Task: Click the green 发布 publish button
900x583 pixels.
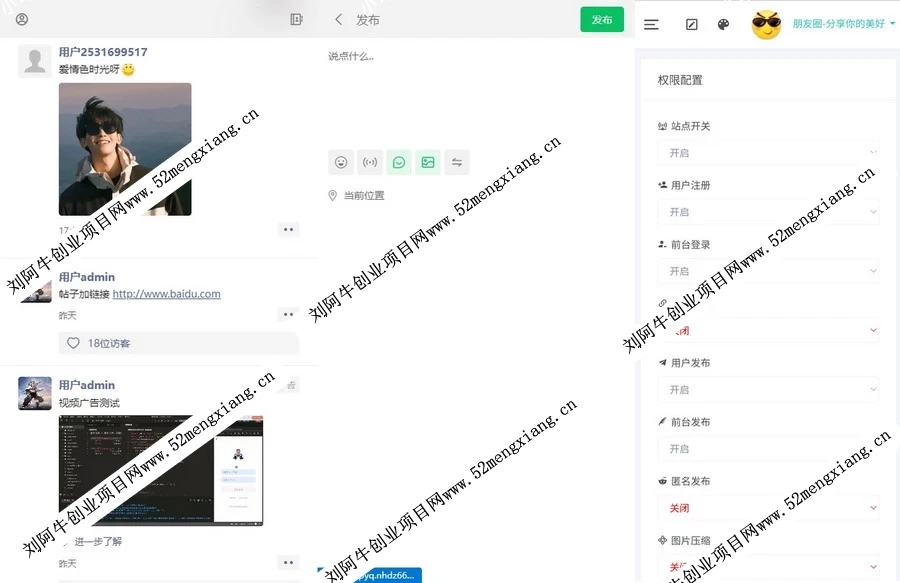Action: click(x=602, y=20)
